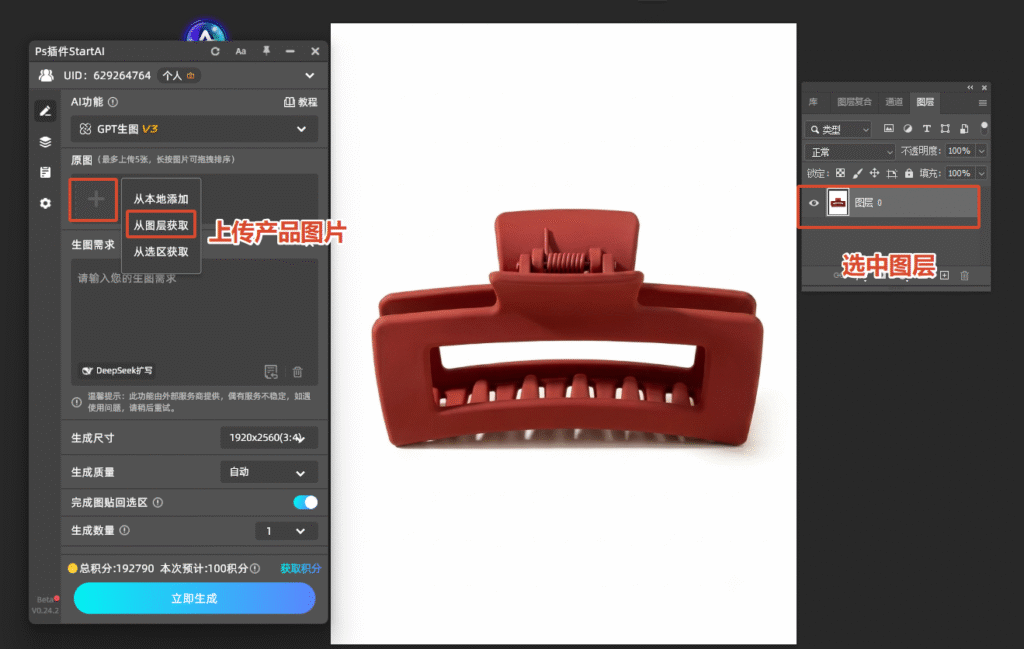Choose 从选区获取 from the menu
Screen dimensions: 1024x649
point(161,251)
